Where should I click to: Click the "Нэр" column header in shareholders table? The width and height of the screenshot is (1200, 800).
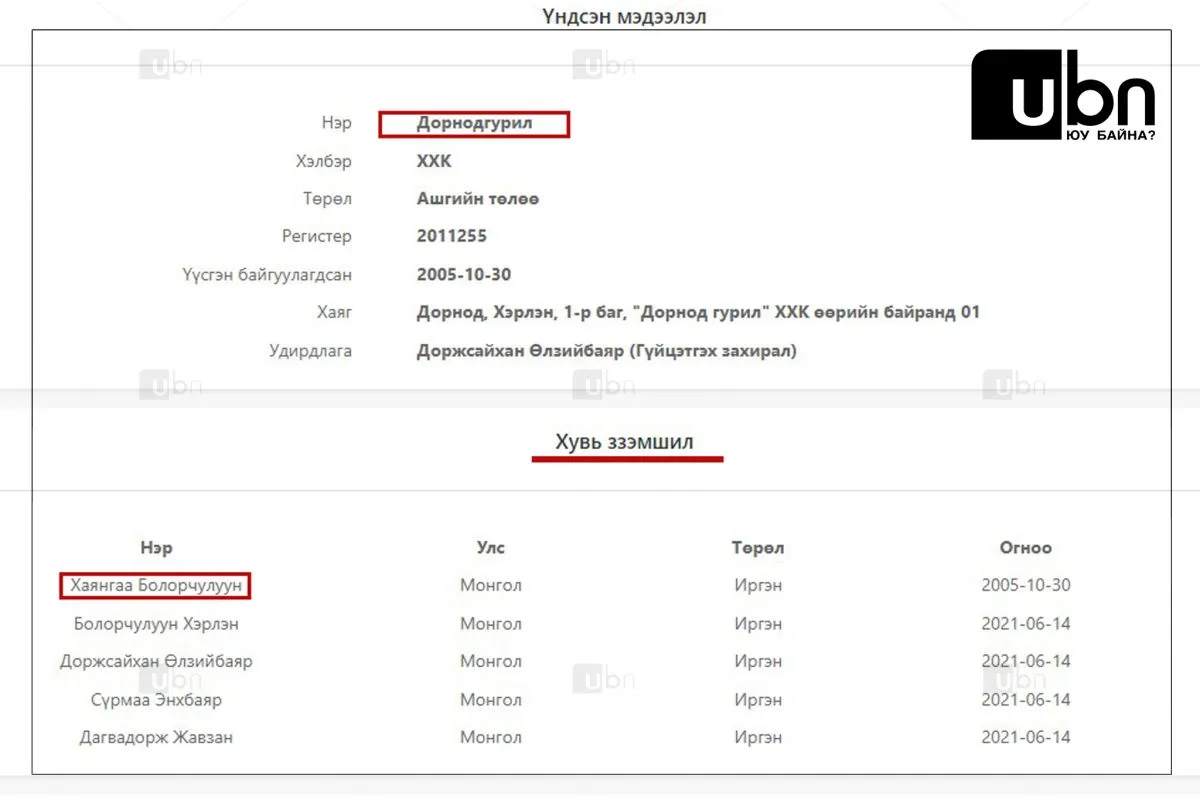156,548
